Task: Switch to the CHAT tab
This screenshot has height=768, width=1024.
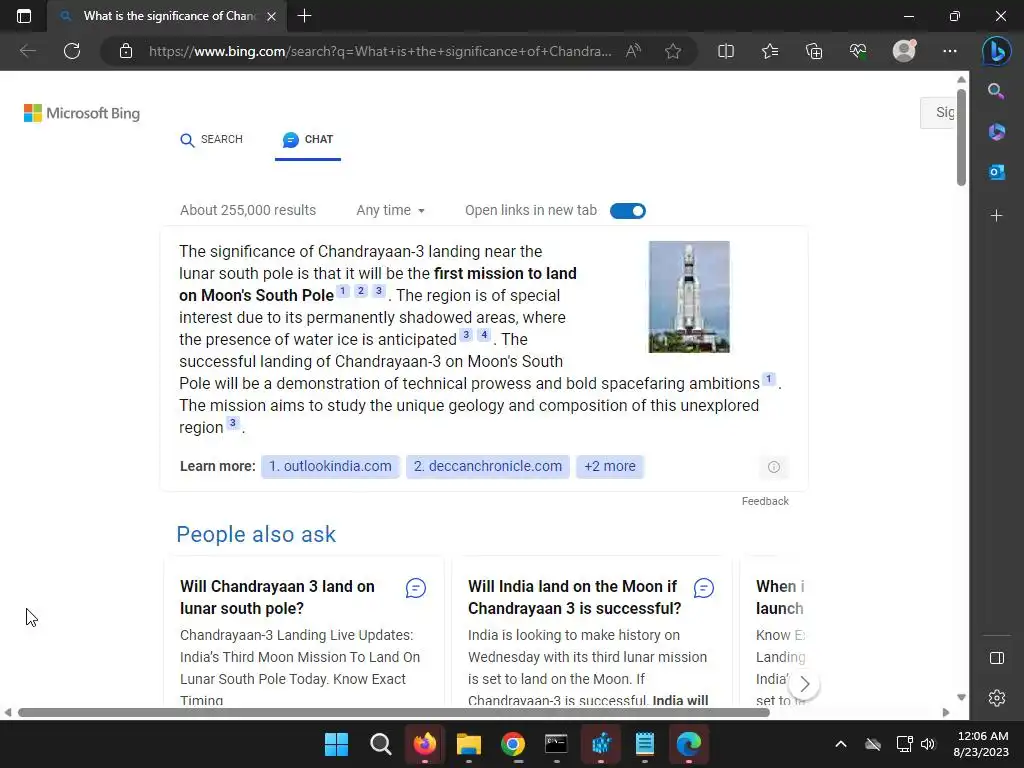Action: tap(308, 140)
